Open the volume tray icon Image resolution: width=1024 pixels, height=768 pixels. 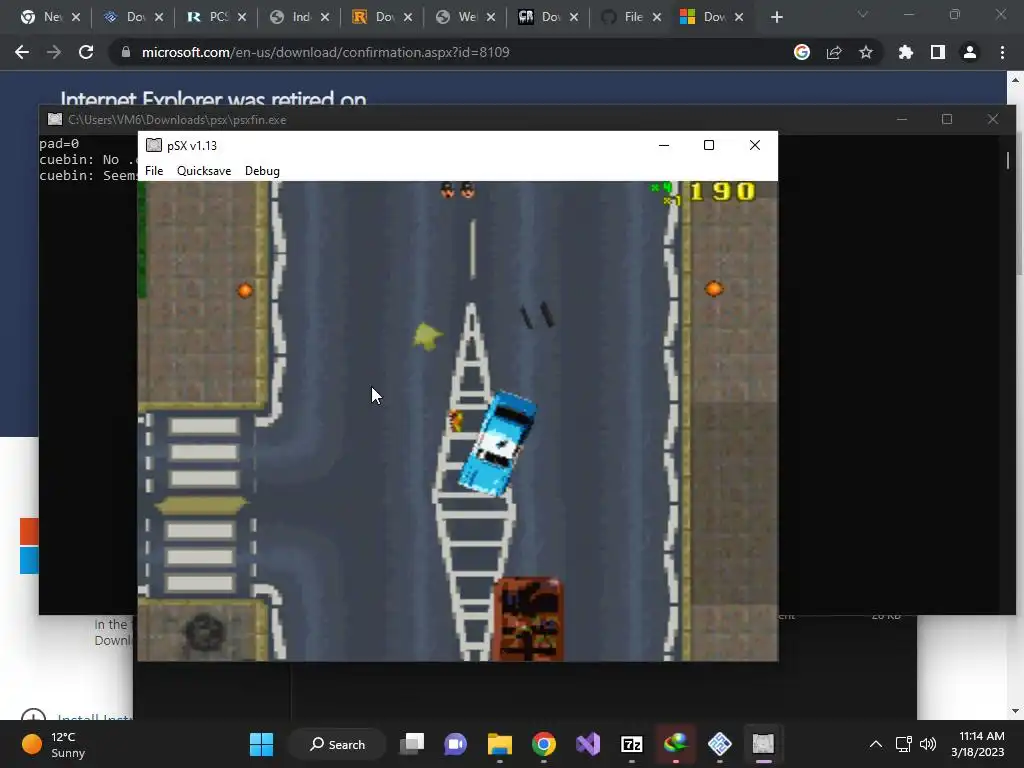pyautogui.click(x=927, y=744)
